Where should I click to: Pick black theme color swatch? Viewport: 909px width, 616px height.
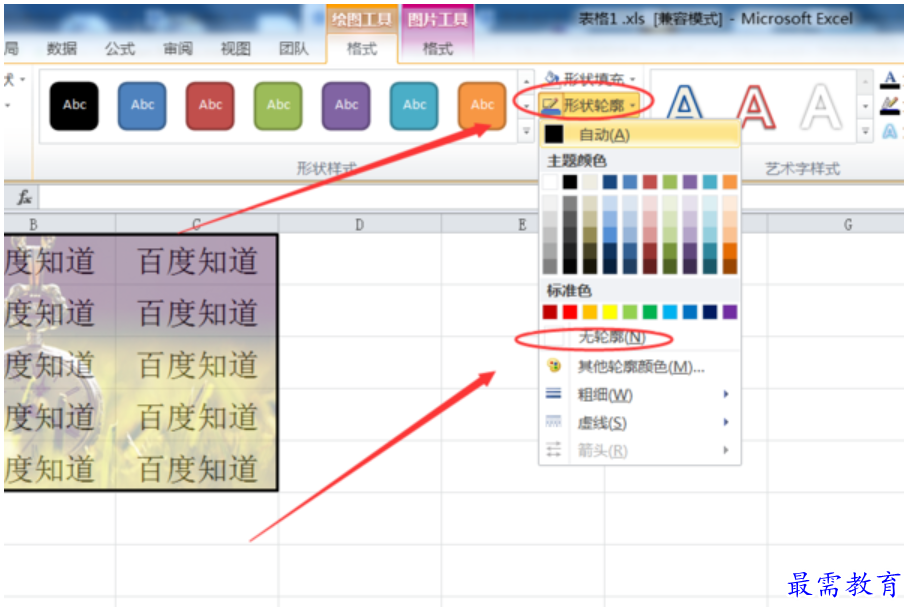coord(570,182)
